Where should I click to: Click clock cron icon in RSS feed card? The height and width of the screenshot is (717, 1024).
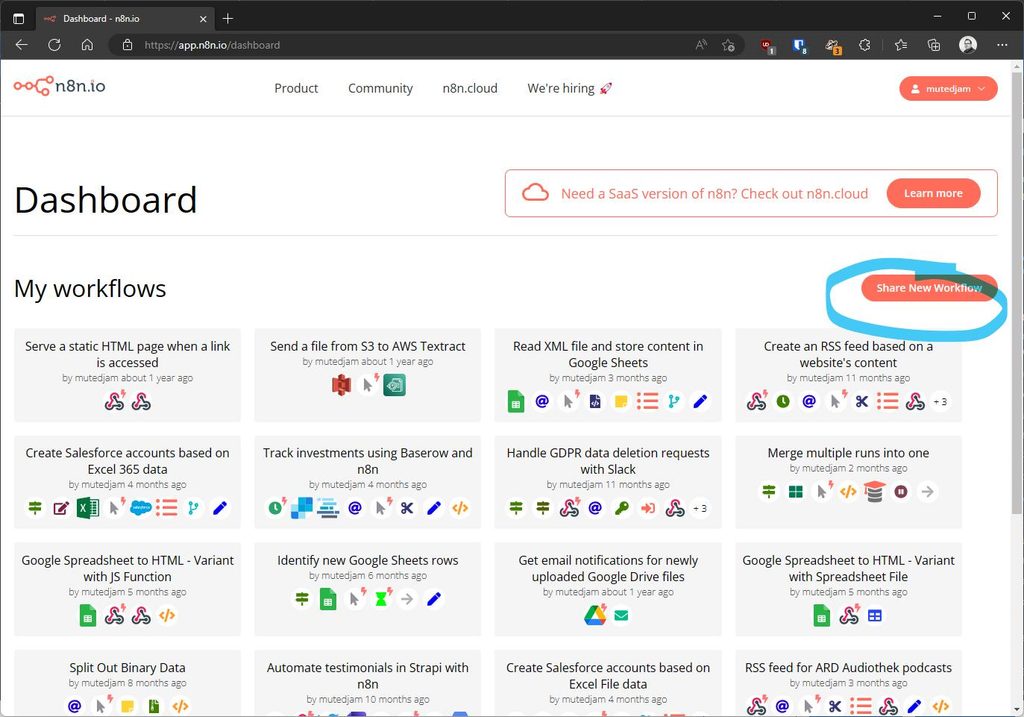783,402
